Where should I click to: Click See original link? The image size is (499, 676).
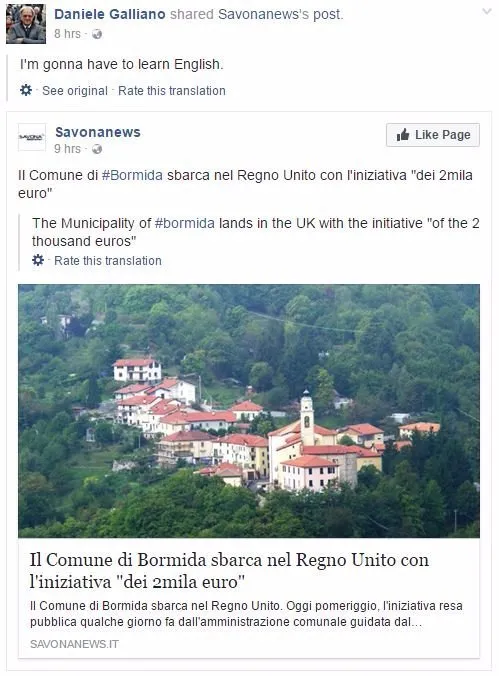[x=75, y=91]
